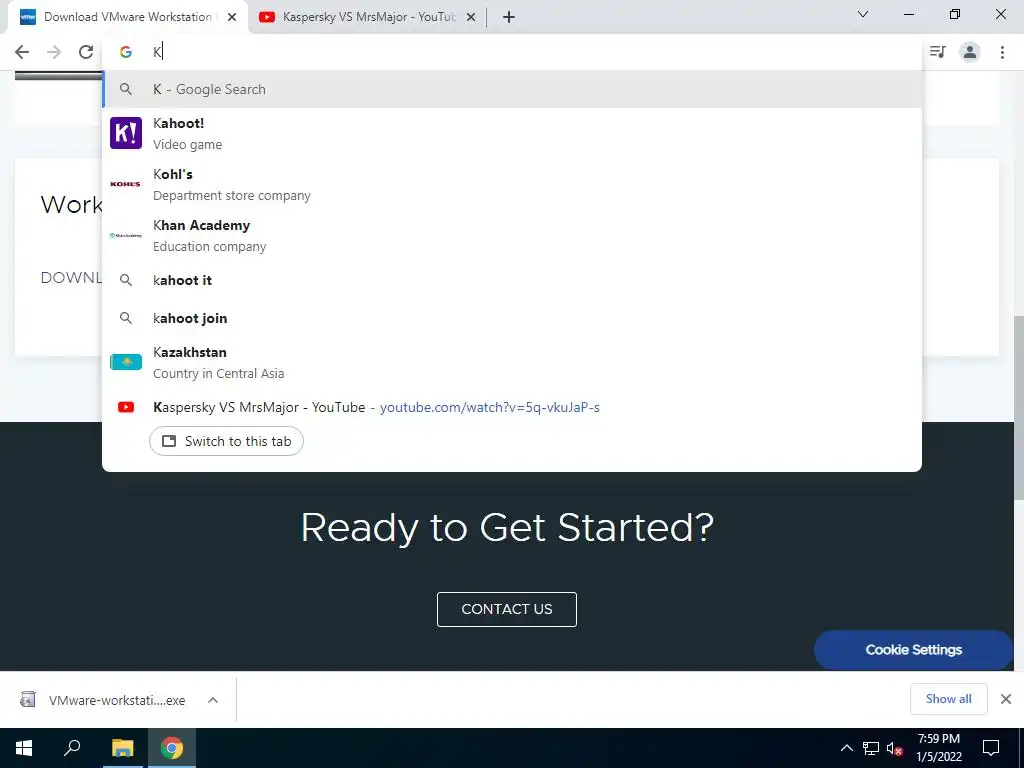Show hidden system tray icons
The width and height of the screenshot is (1024, 768).
point(846,748)
